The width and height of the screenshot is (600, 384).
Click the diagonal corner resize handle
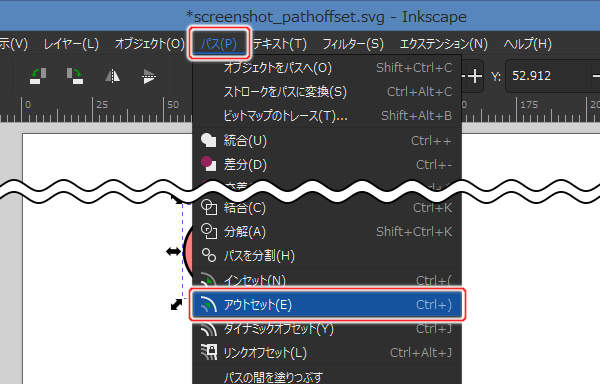(176, 305)
